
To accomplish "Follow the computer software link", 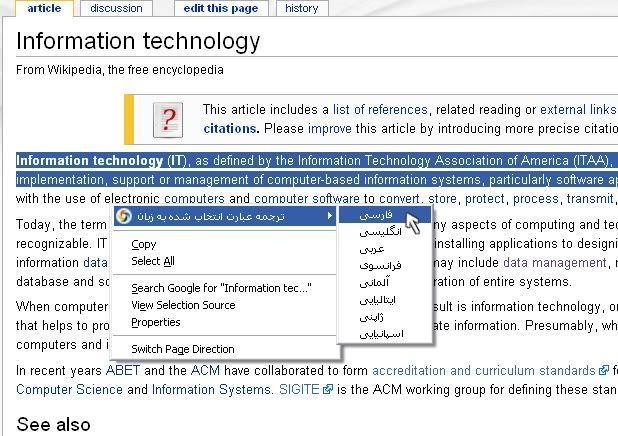I will pos(307,198).
